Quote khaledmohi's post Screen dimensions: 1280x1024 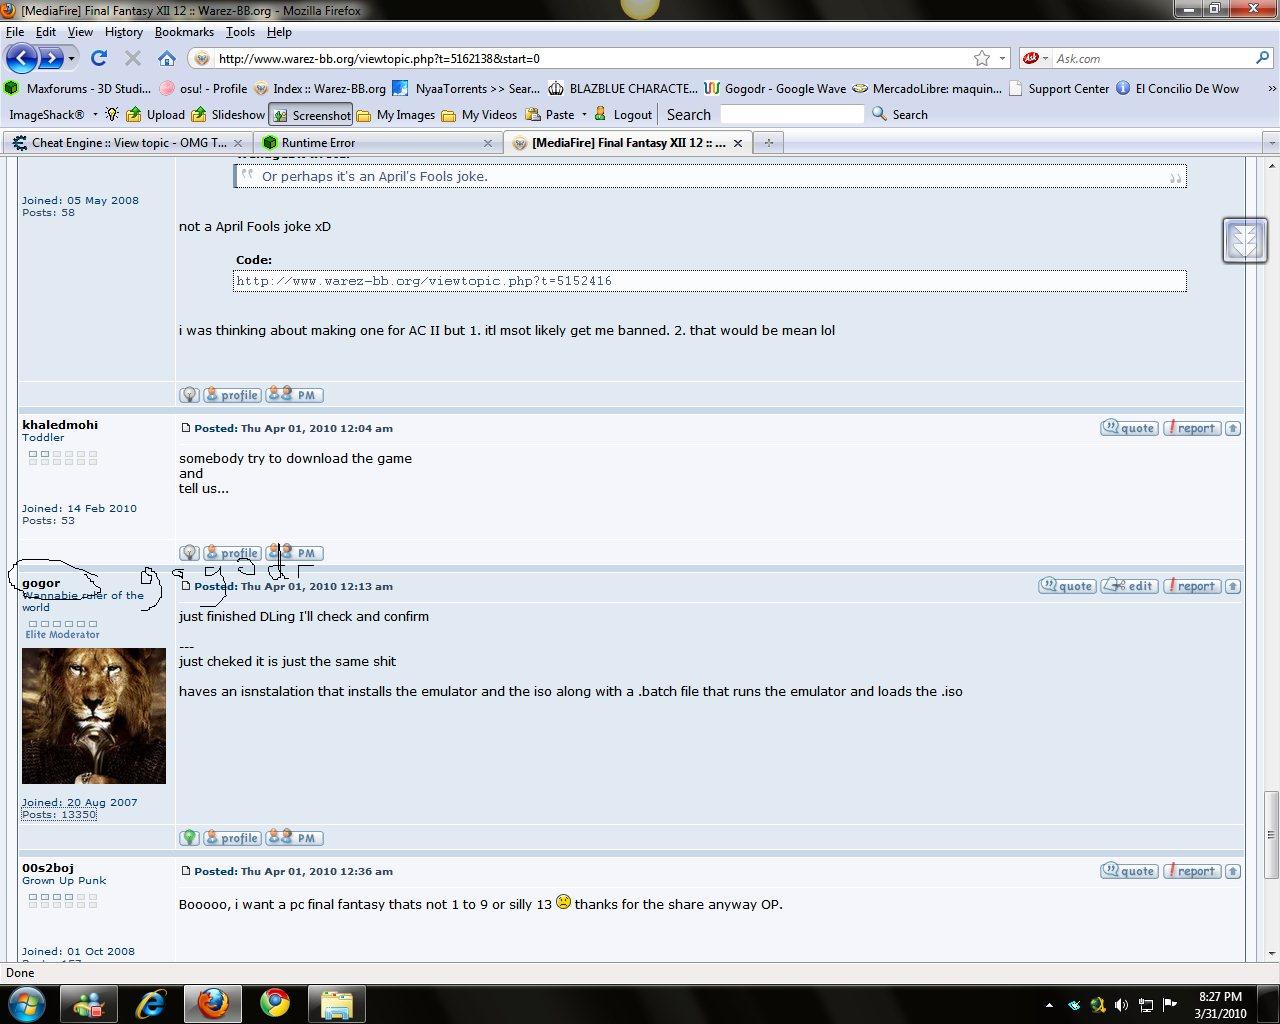click(x=1129, y=428)
